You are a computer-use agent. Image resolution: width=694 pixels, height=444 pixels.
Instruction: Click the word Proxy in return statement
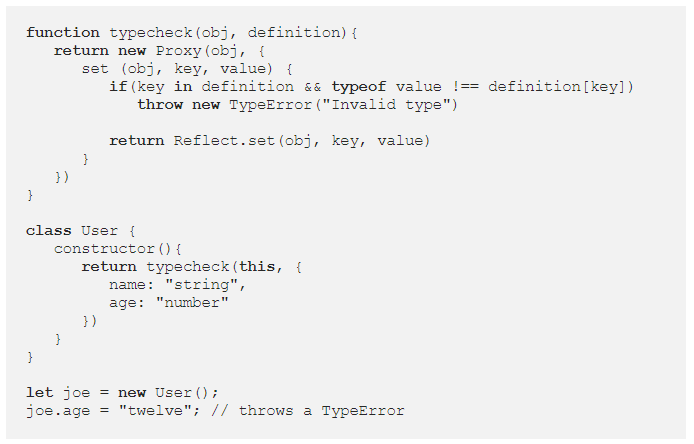click(178, 51)
